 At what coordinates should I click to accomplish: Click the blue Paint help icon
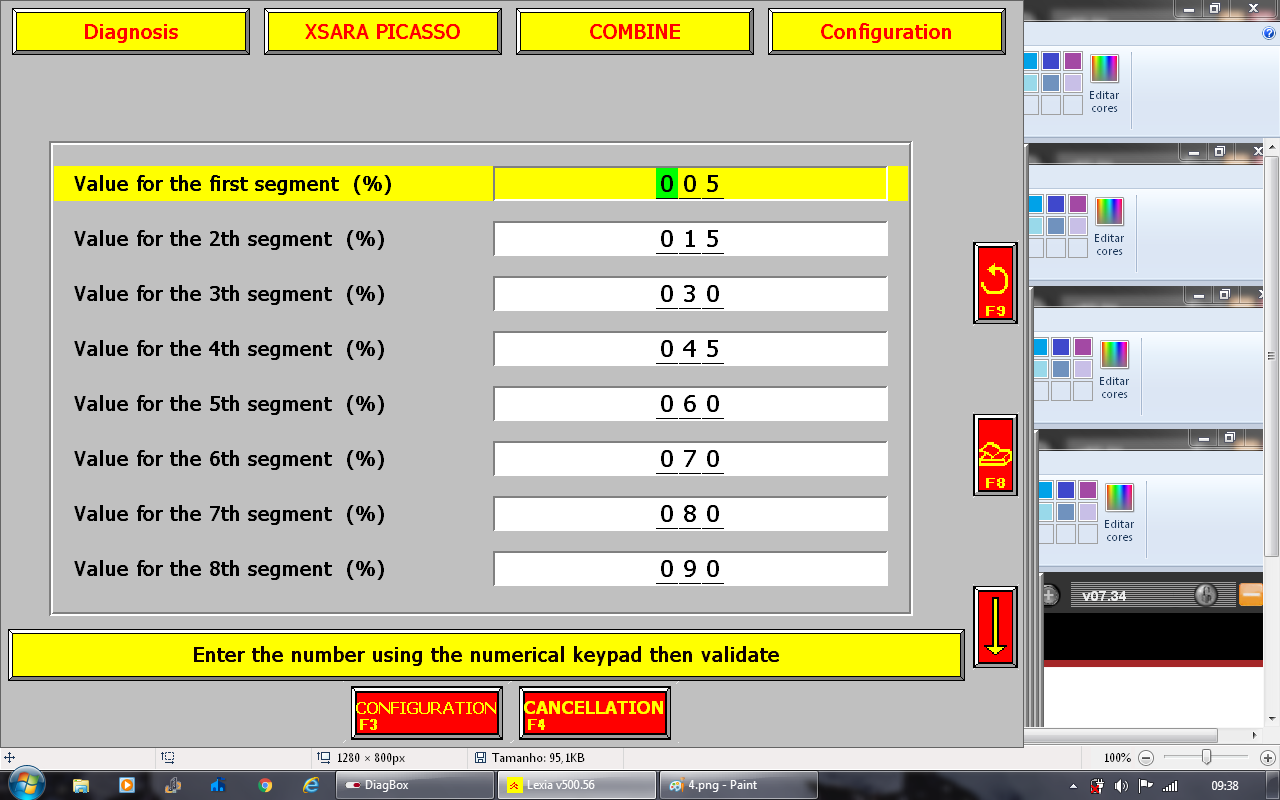[x=1269, y=33]
